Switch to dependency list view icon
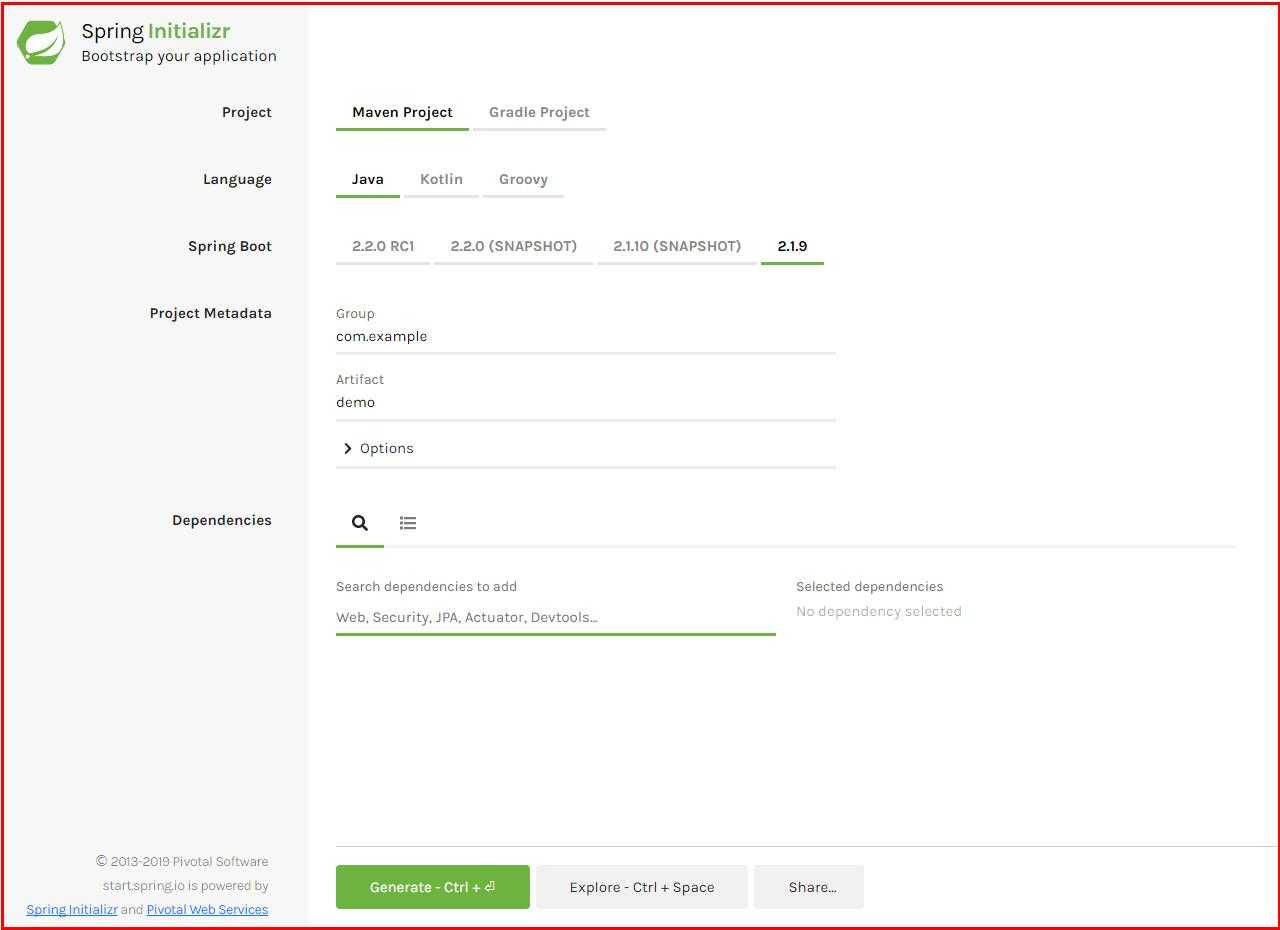This screenshot has width=1280, height=930. coord(408,523)
